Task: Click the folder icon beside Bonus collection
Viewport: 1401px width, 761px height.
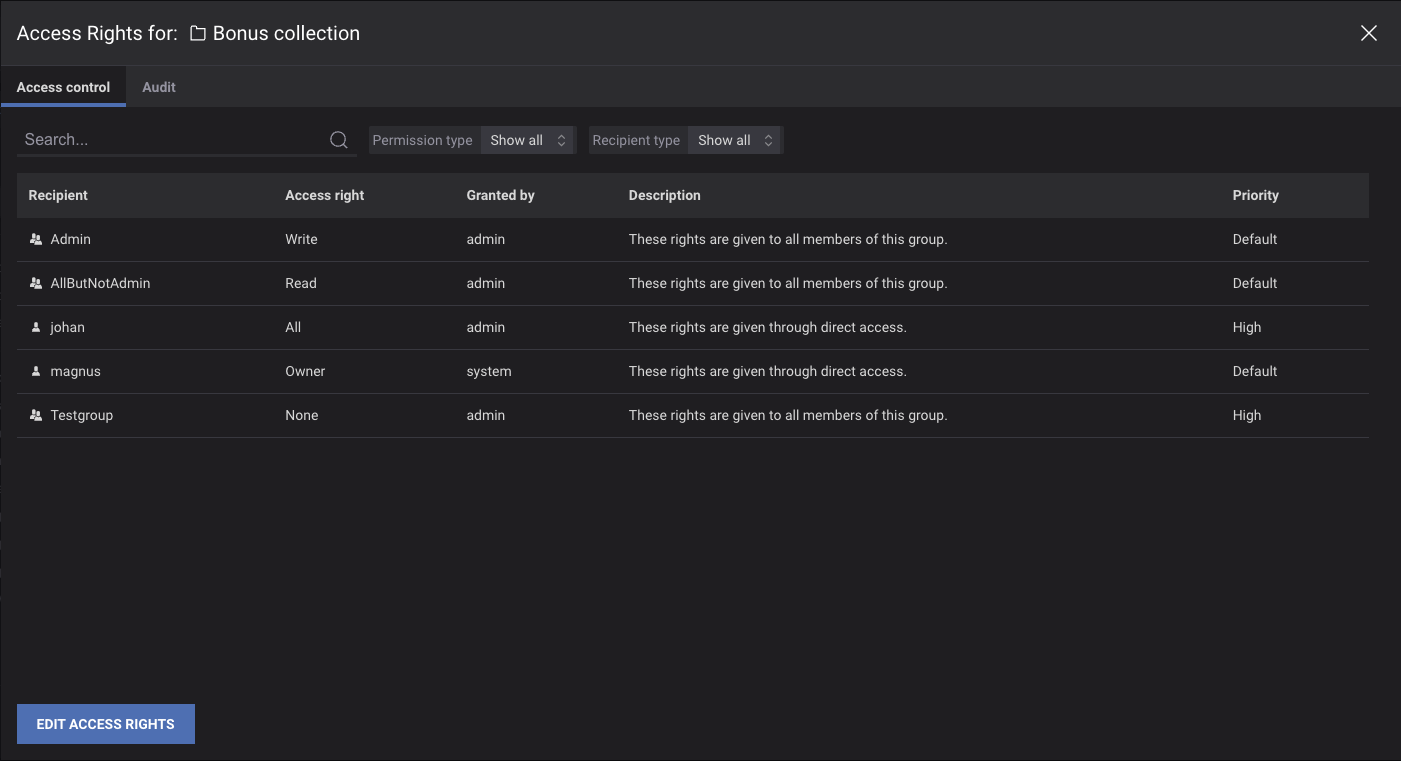Action: pyautogui.click(x=198, y=34)
